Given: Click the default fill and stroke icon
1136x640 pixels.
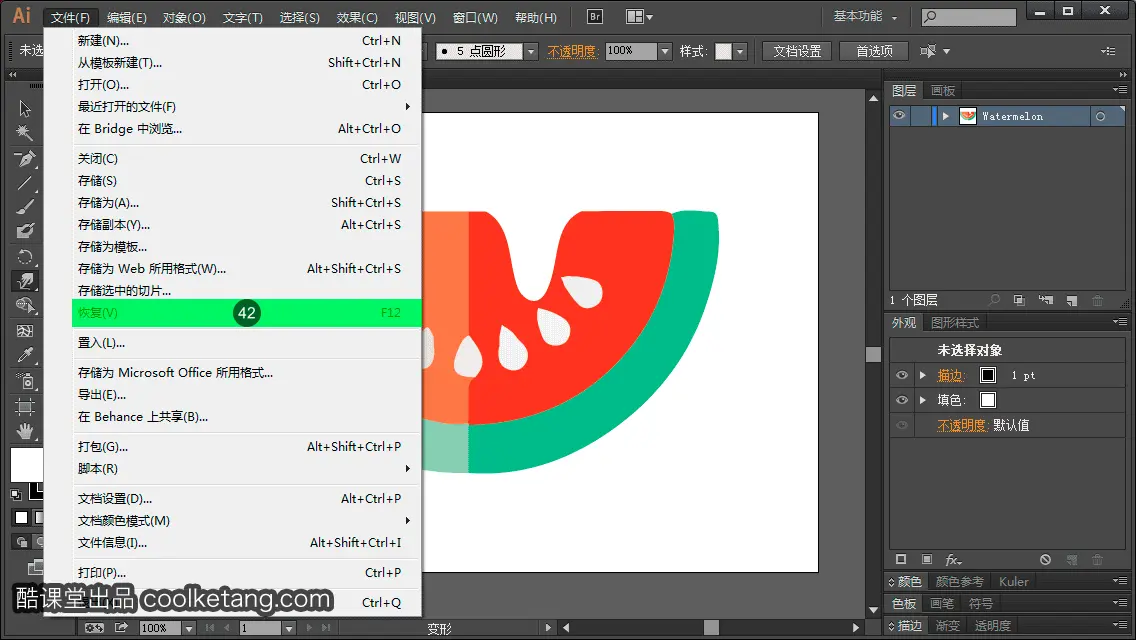Looking at the screenshot, I should (x=16, y=495).
